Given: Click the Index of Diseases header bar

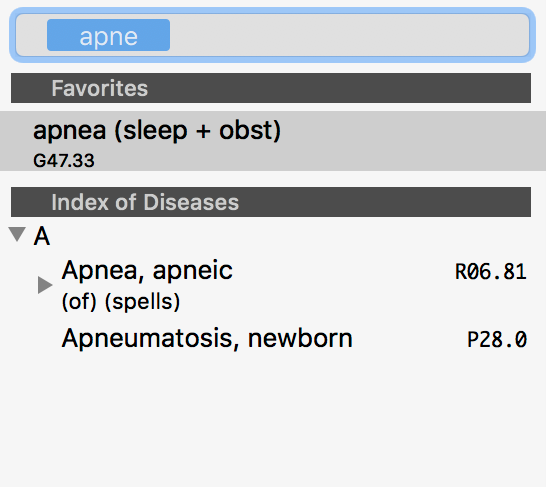Looking at the screenshot, I should click(x=271, y=202).
